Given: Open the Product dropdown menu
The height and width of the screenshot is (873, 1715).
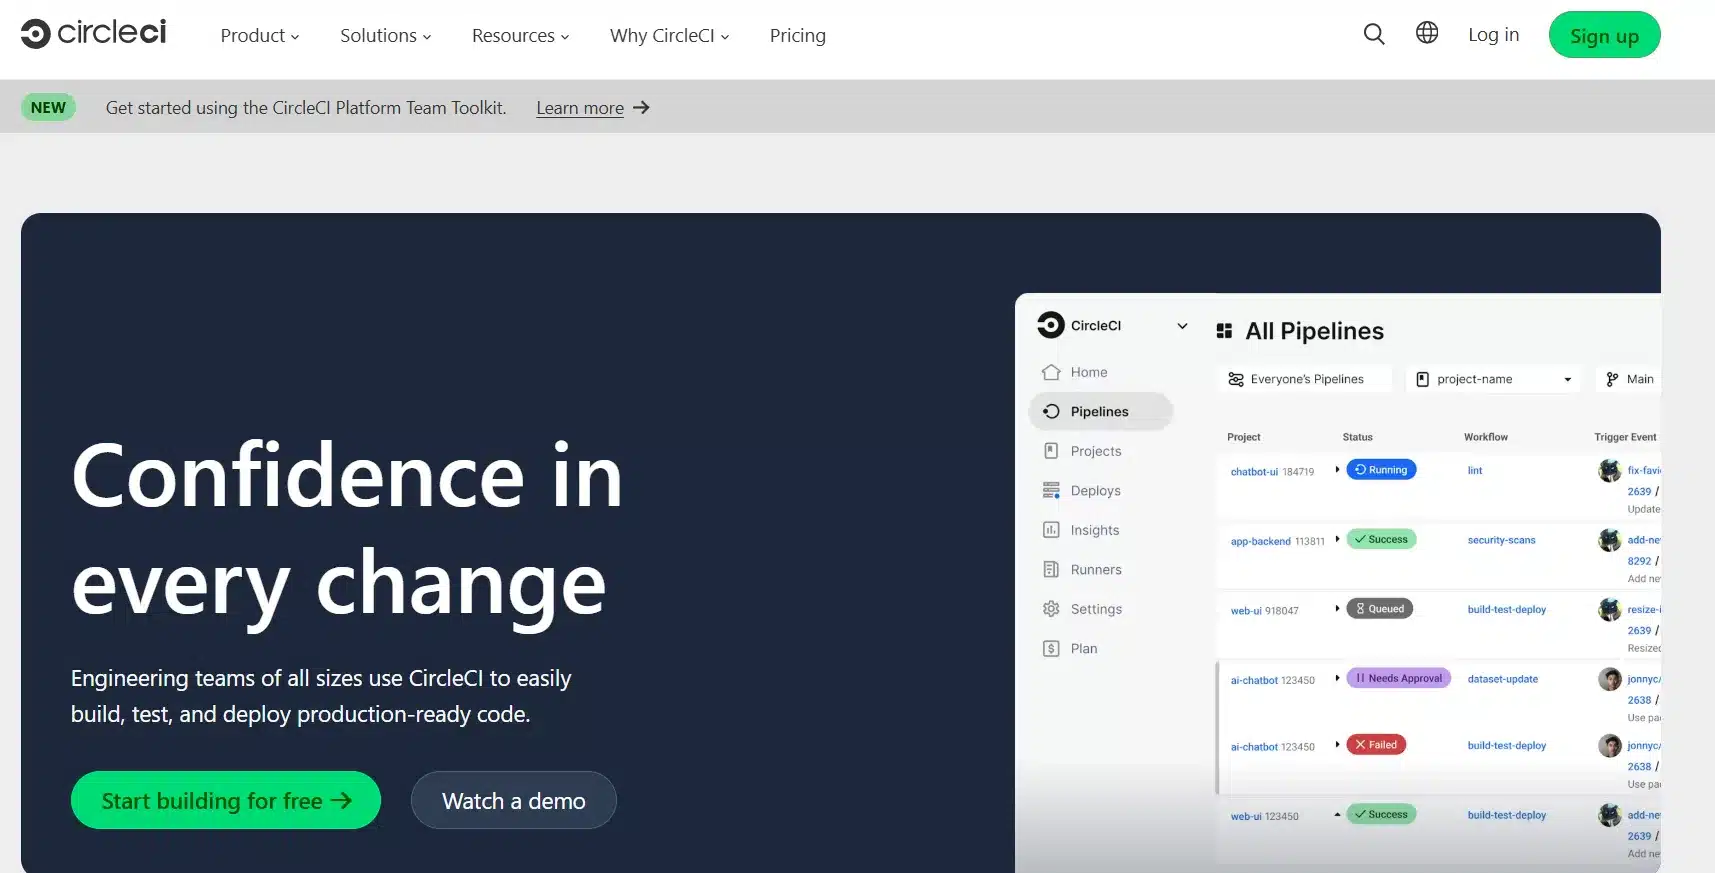Looking at the screenshot, I should click(260, 35).
